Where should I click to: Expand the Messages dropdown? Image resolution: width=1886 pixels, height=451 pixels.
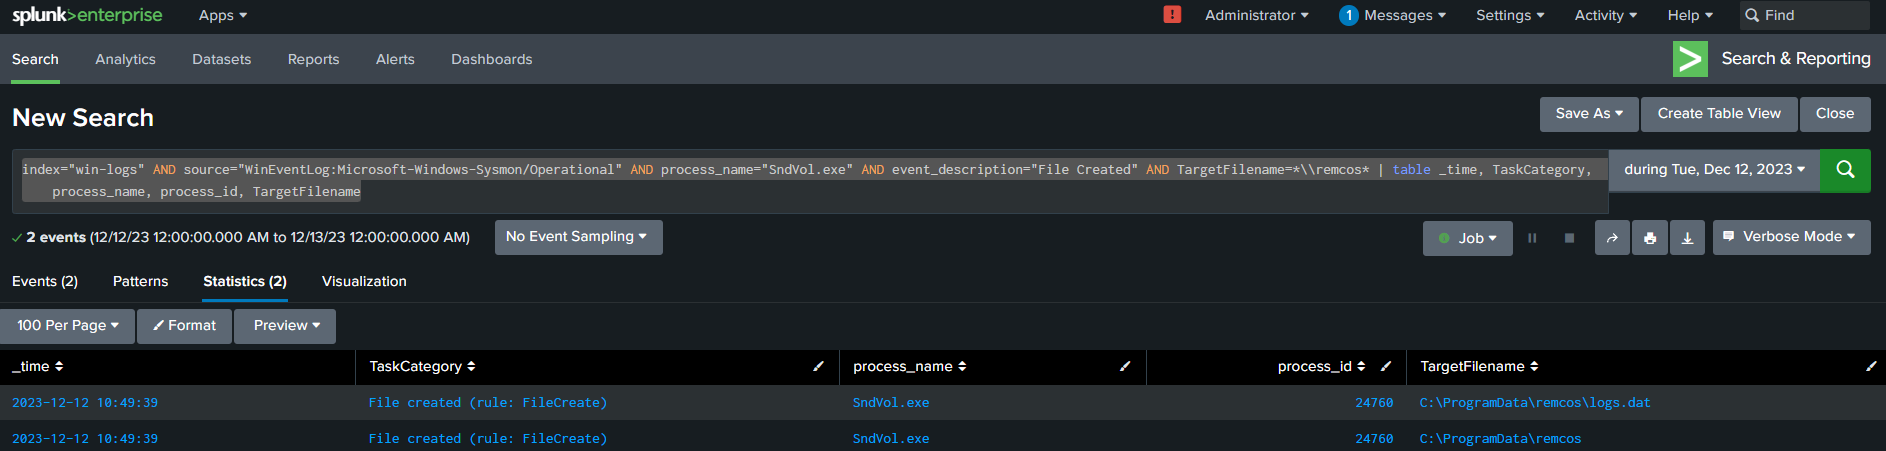click(1405, 15)
